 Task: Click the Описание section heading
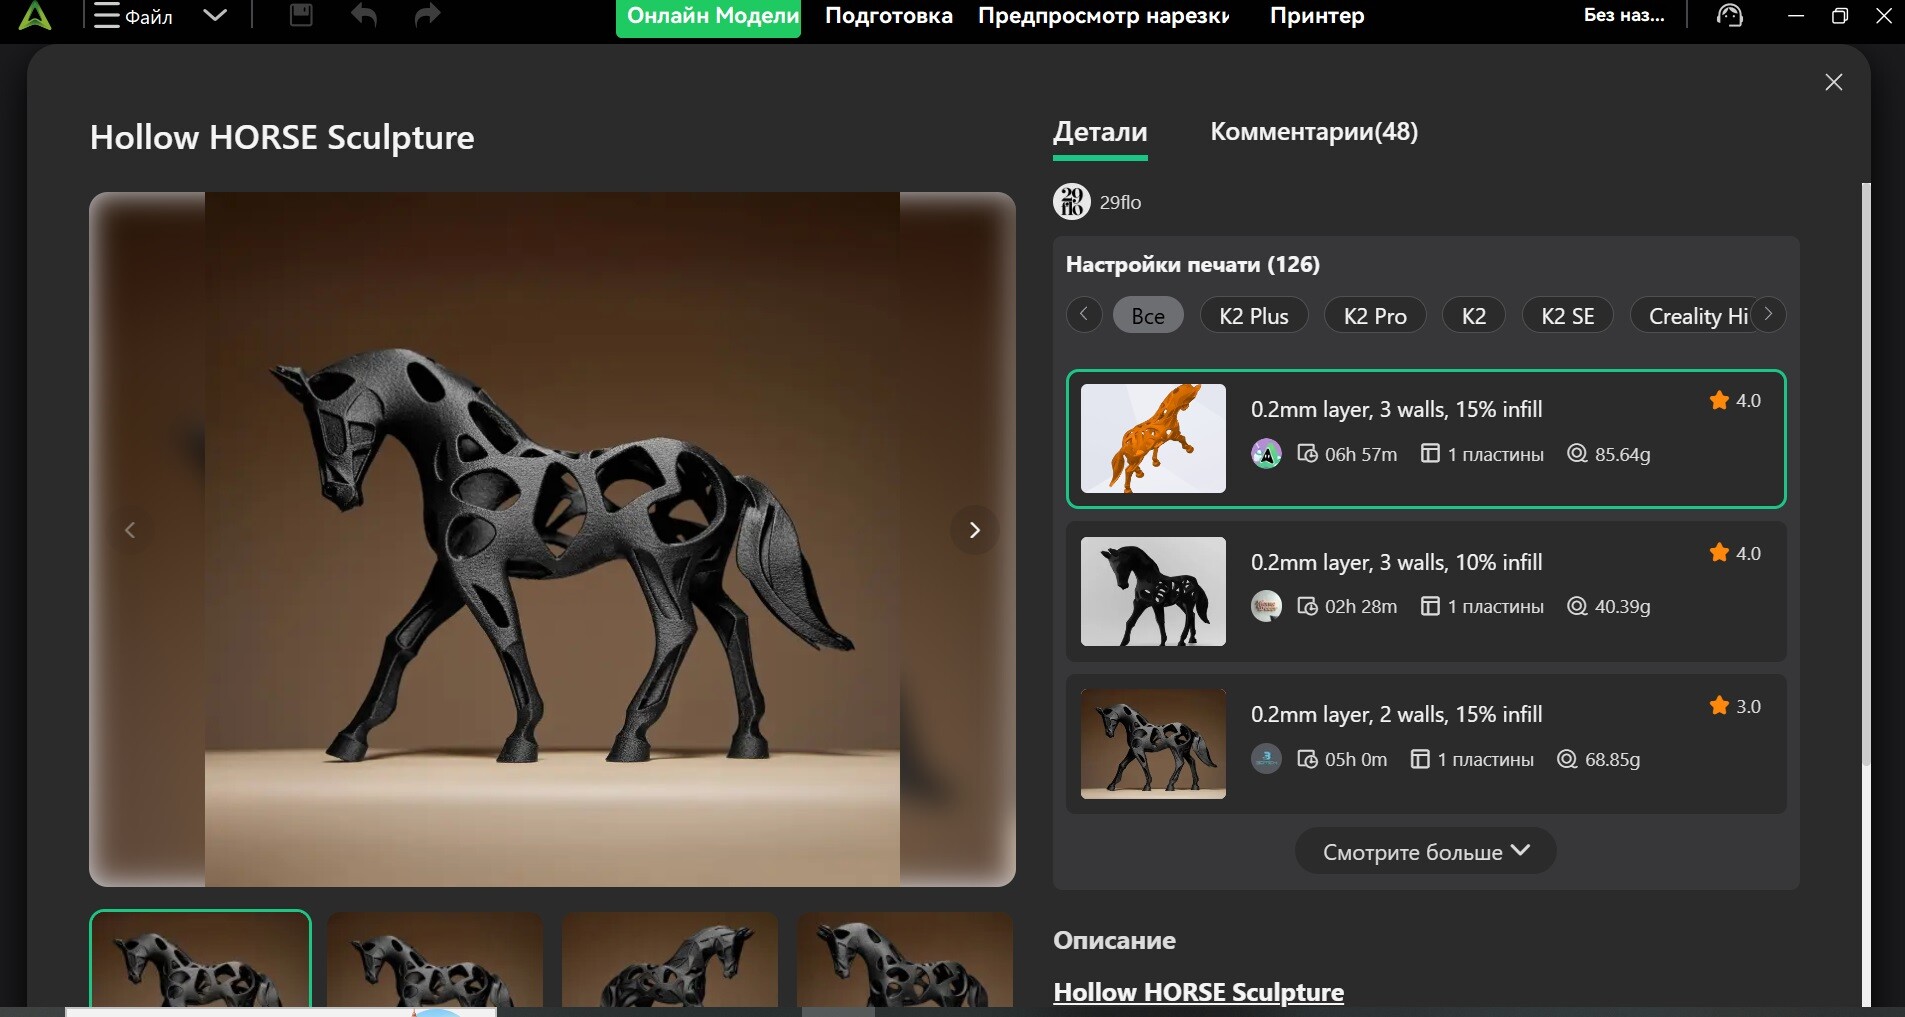(1114, 940)
